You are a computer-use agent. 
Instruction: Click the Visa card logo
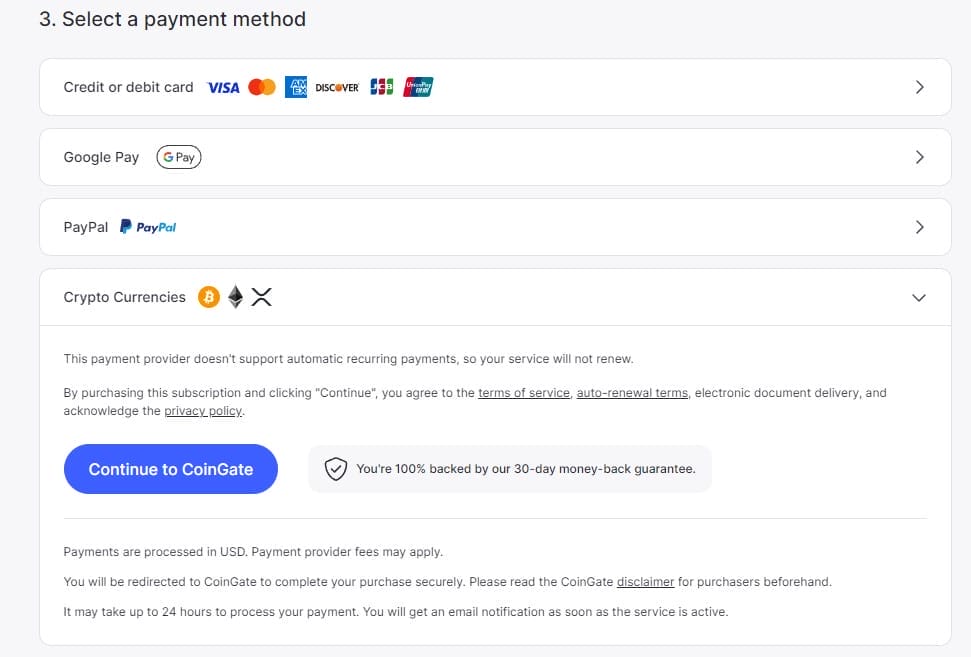point(223,87)
